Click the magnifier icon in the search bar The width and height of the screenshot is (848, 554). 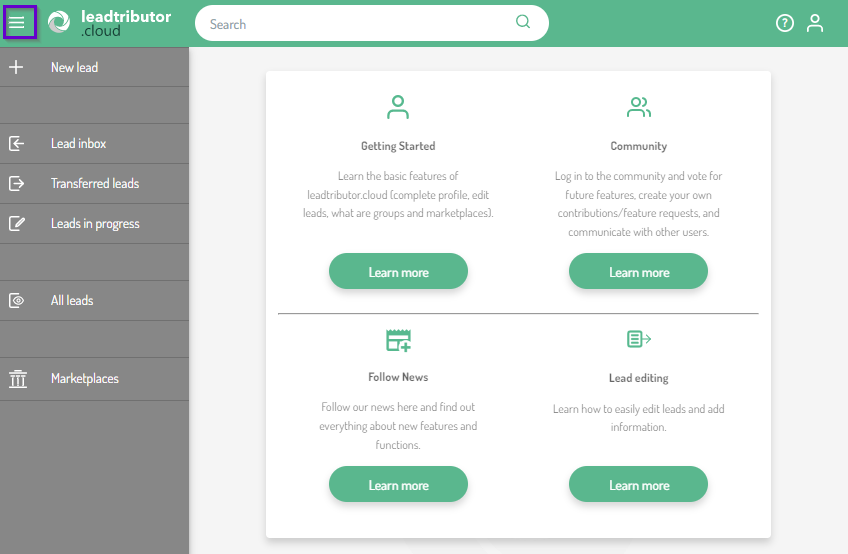[x=523, y=23]
